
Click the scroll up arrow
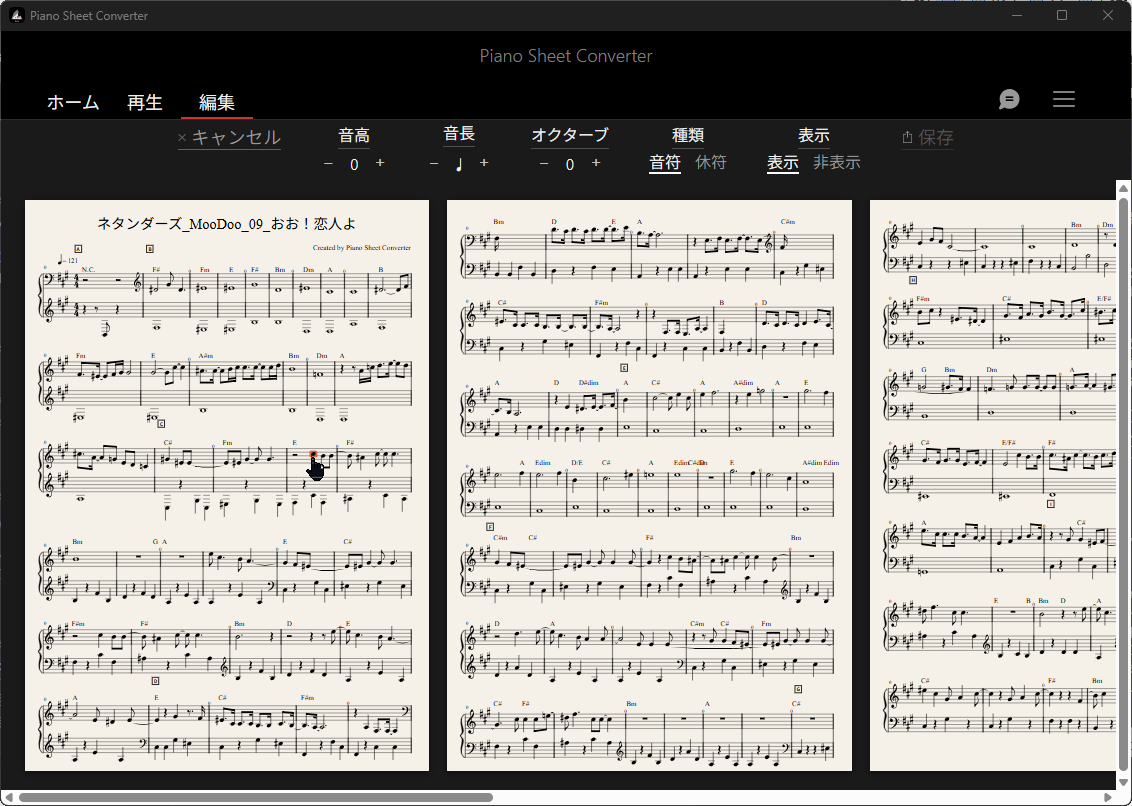1123,188
